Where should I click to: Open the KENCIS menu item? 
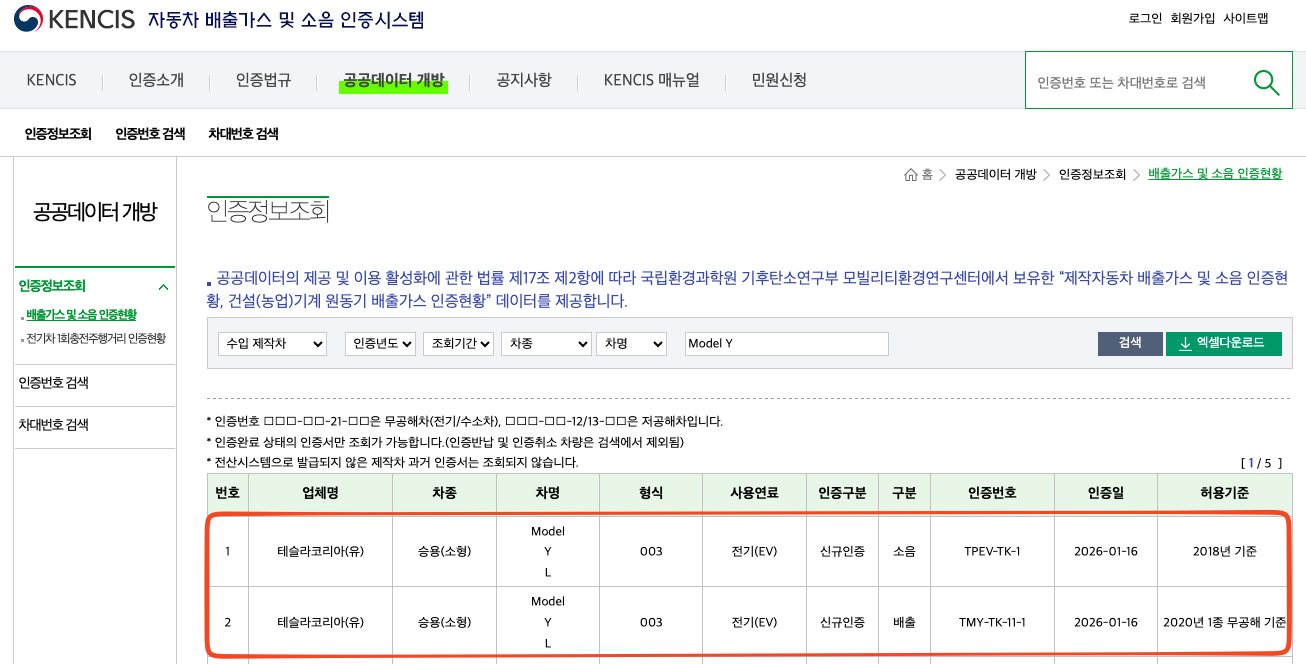tap(52, 80)
